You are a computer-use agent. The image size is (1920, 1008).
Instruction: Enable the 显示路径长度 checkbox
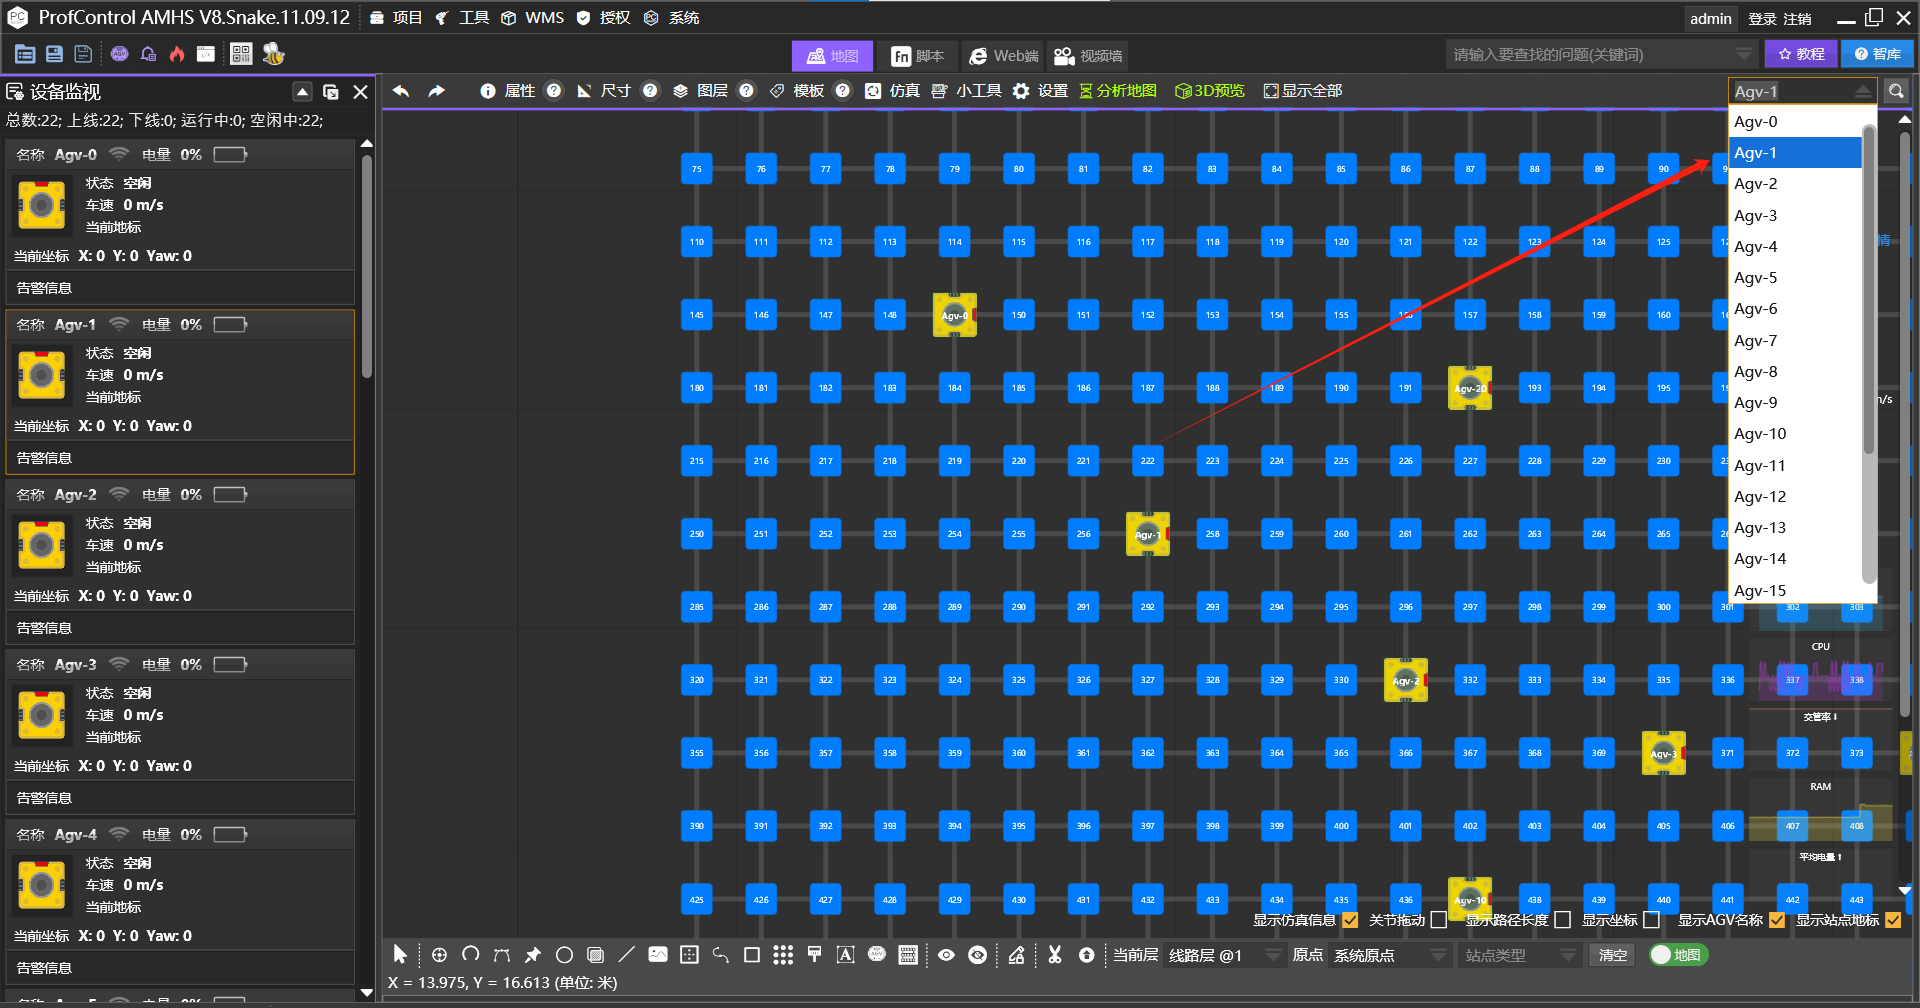pos(1563,920)
